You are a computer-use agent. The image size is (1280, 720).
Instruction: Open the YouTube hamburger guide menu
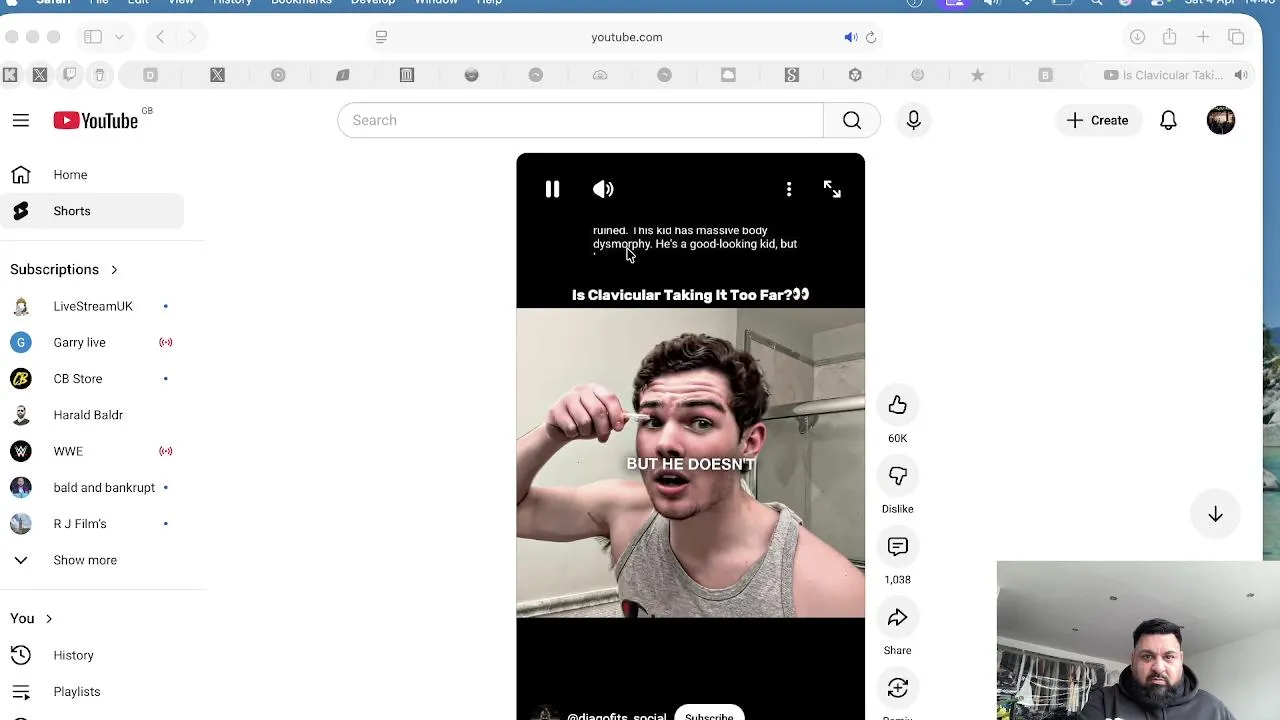pos(21,120)
